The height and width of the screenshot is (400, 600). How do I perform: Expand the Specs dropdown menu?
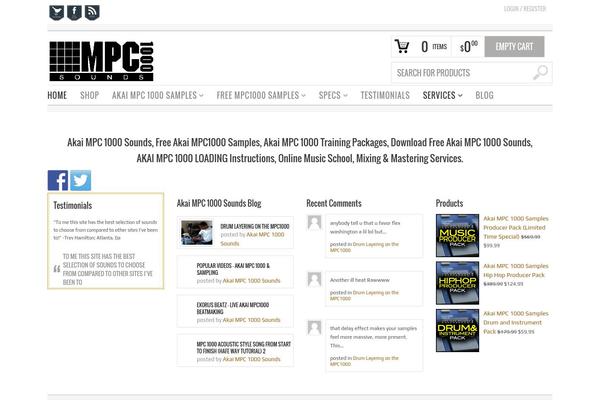tap(333, 95)
